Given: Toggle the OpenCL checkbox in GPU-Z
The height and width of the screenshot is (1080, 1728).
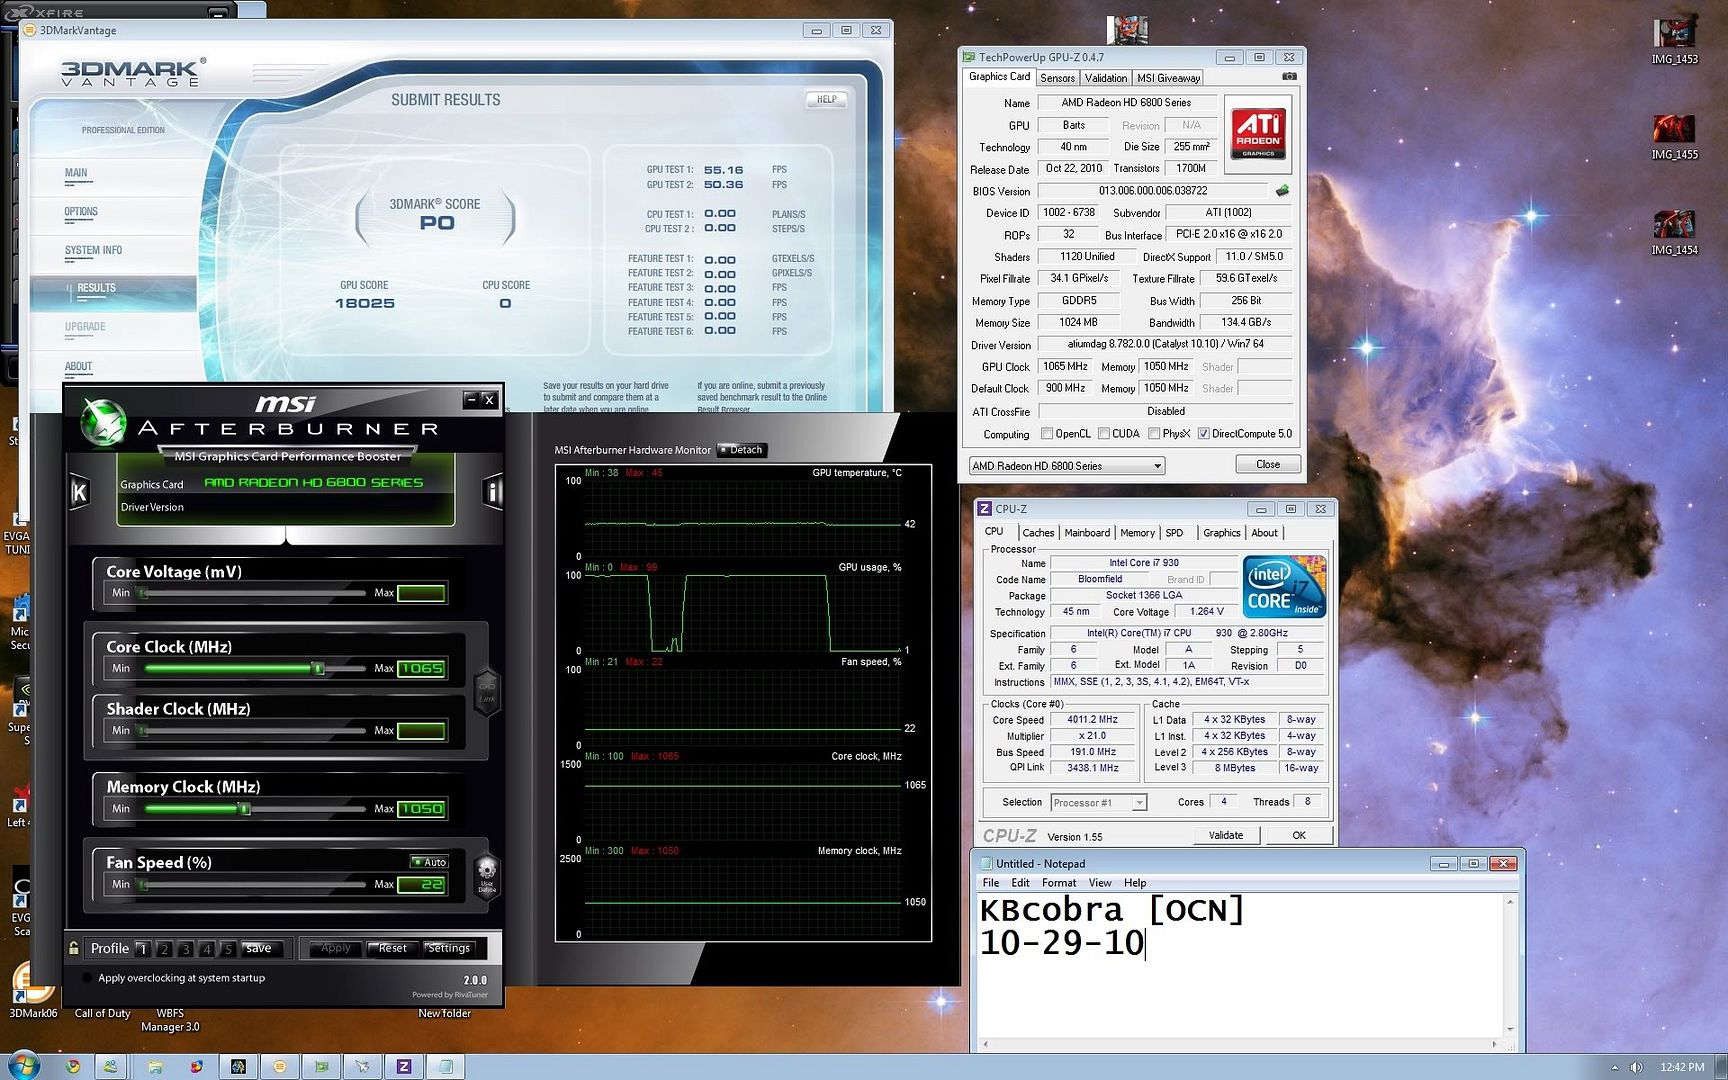Looking at the screenshot, I should click(1047, 434).
